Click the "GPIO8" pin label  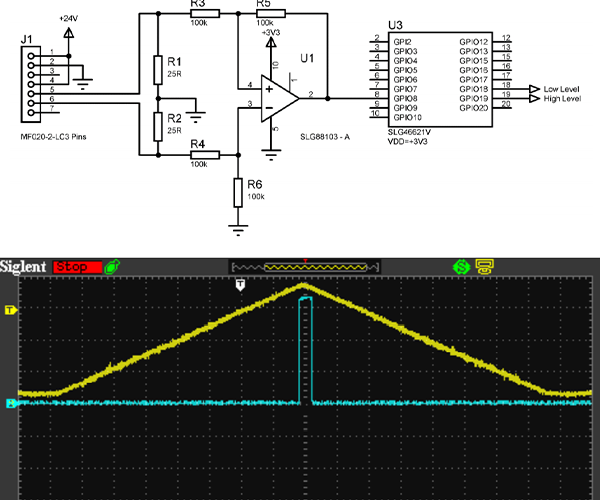(x=405, y=98)
